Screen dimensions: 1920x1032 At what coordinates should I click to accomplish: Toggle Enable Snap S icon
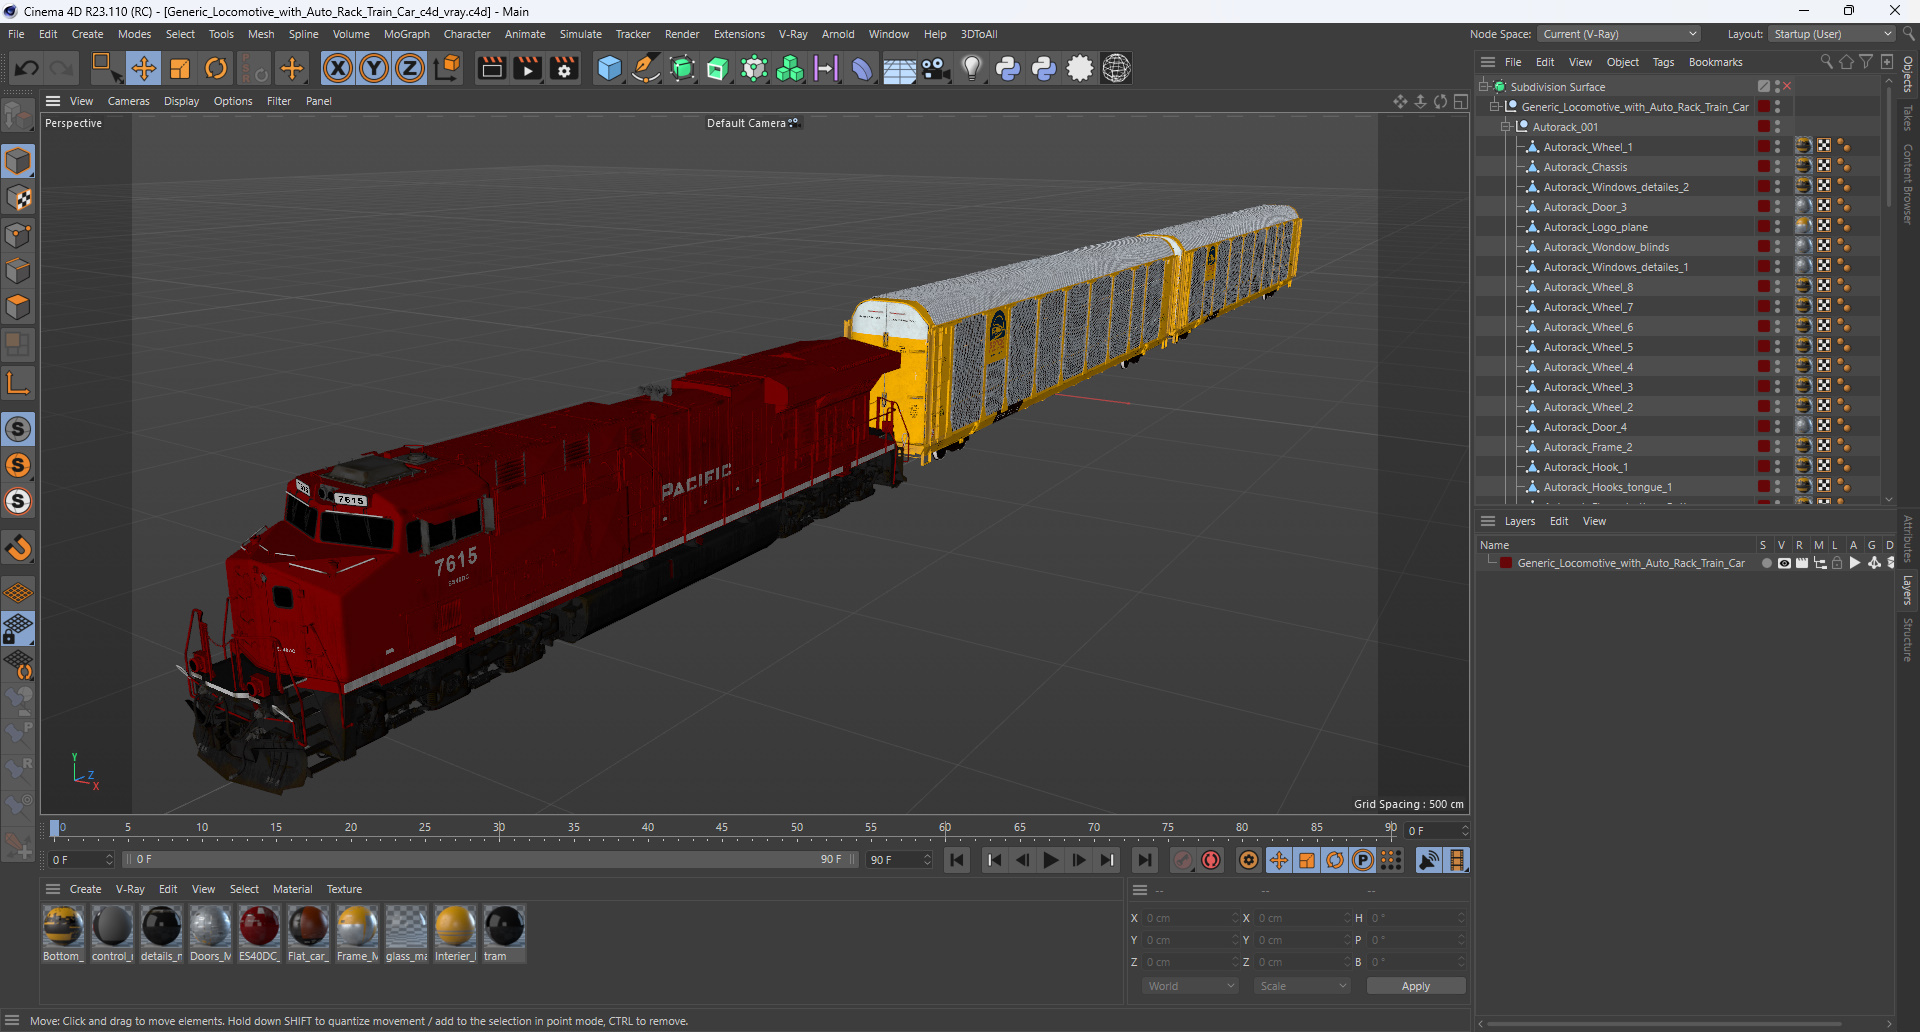[x=18, y=429]
